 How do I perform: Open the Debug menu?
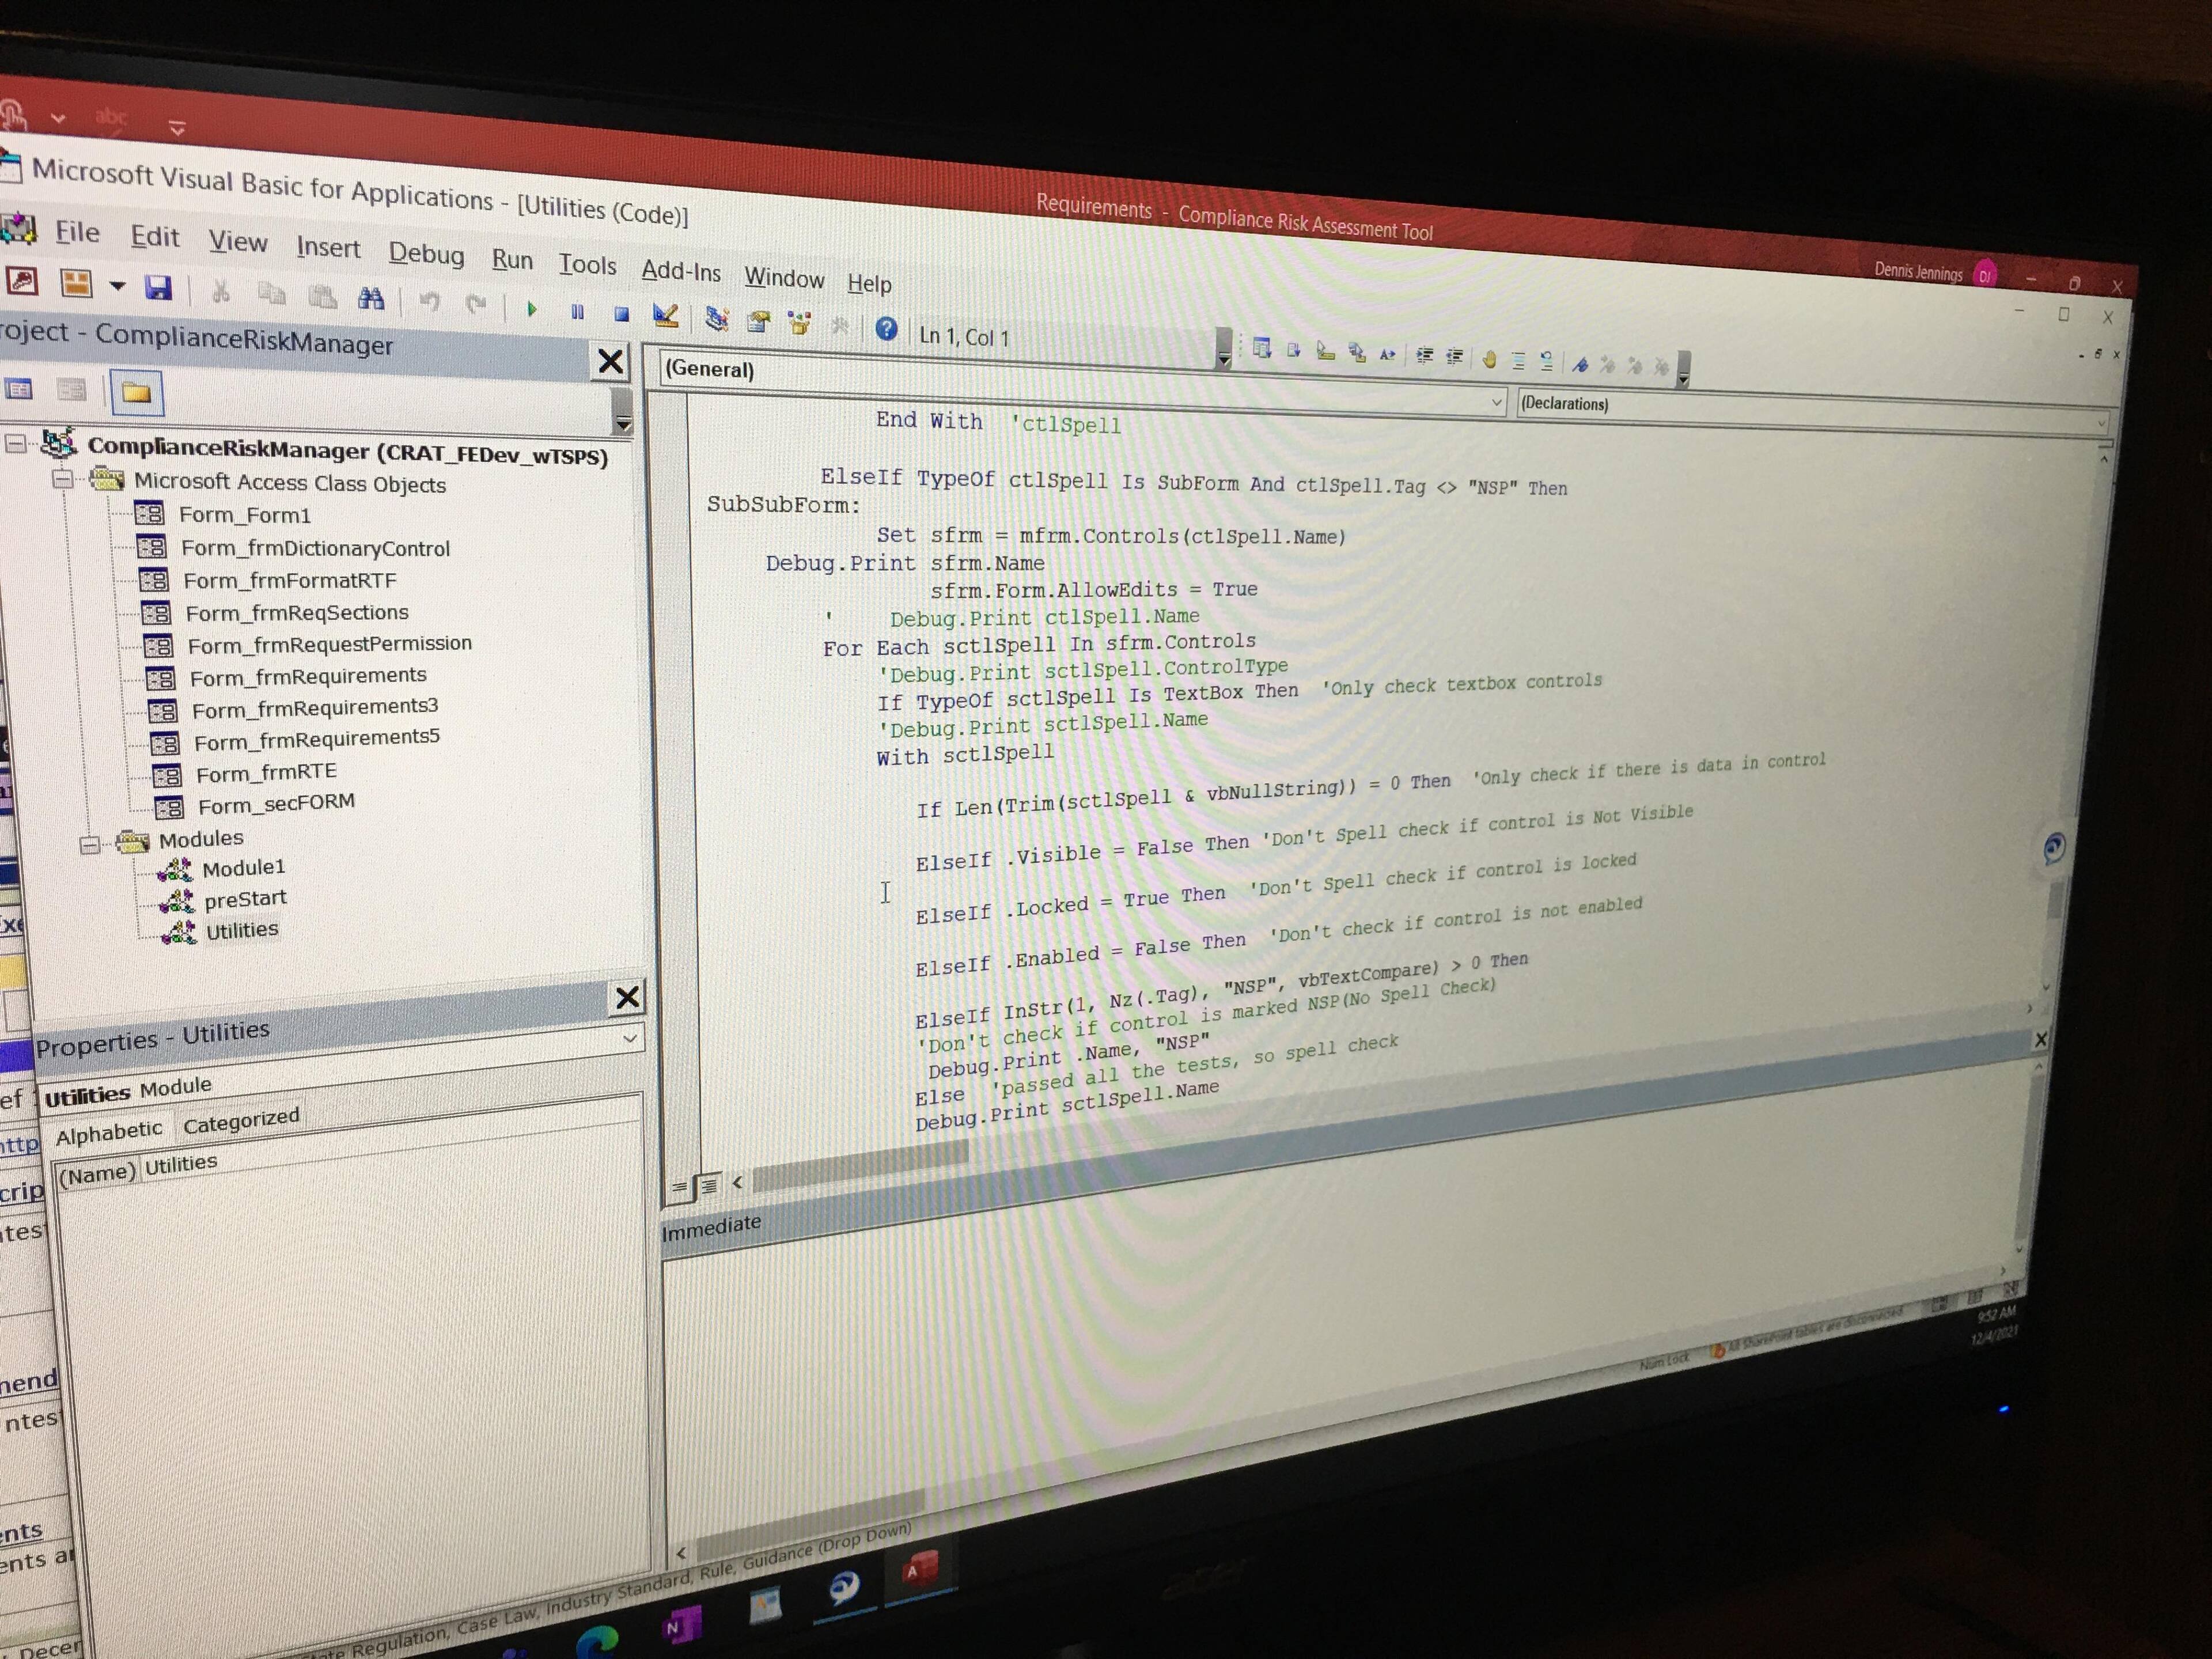click(426, 254)
